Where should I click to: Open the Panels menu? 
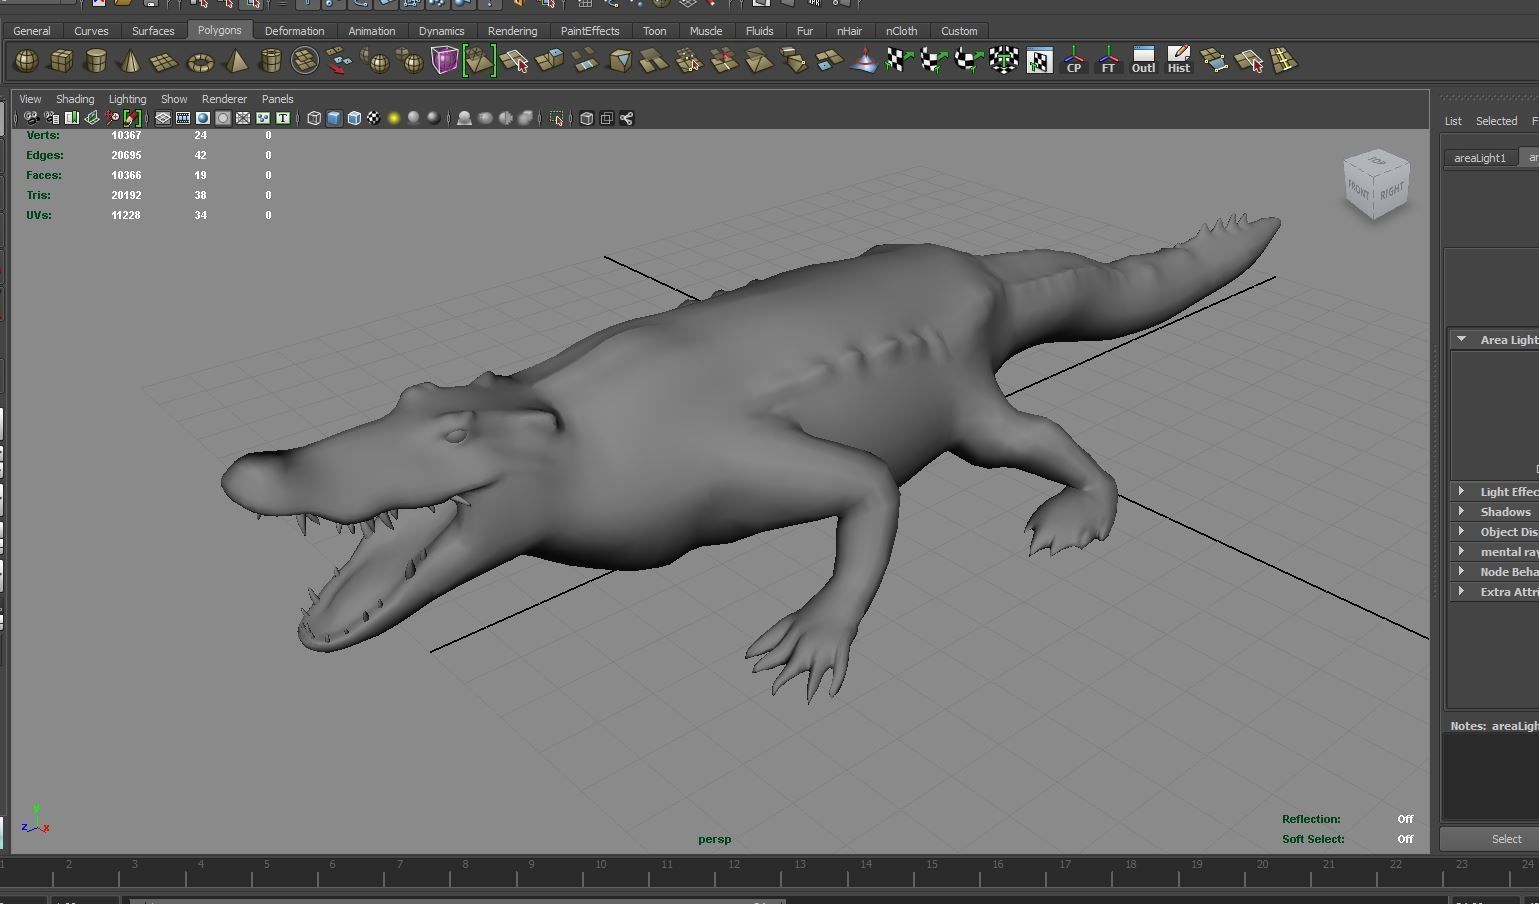pos(277,99)
